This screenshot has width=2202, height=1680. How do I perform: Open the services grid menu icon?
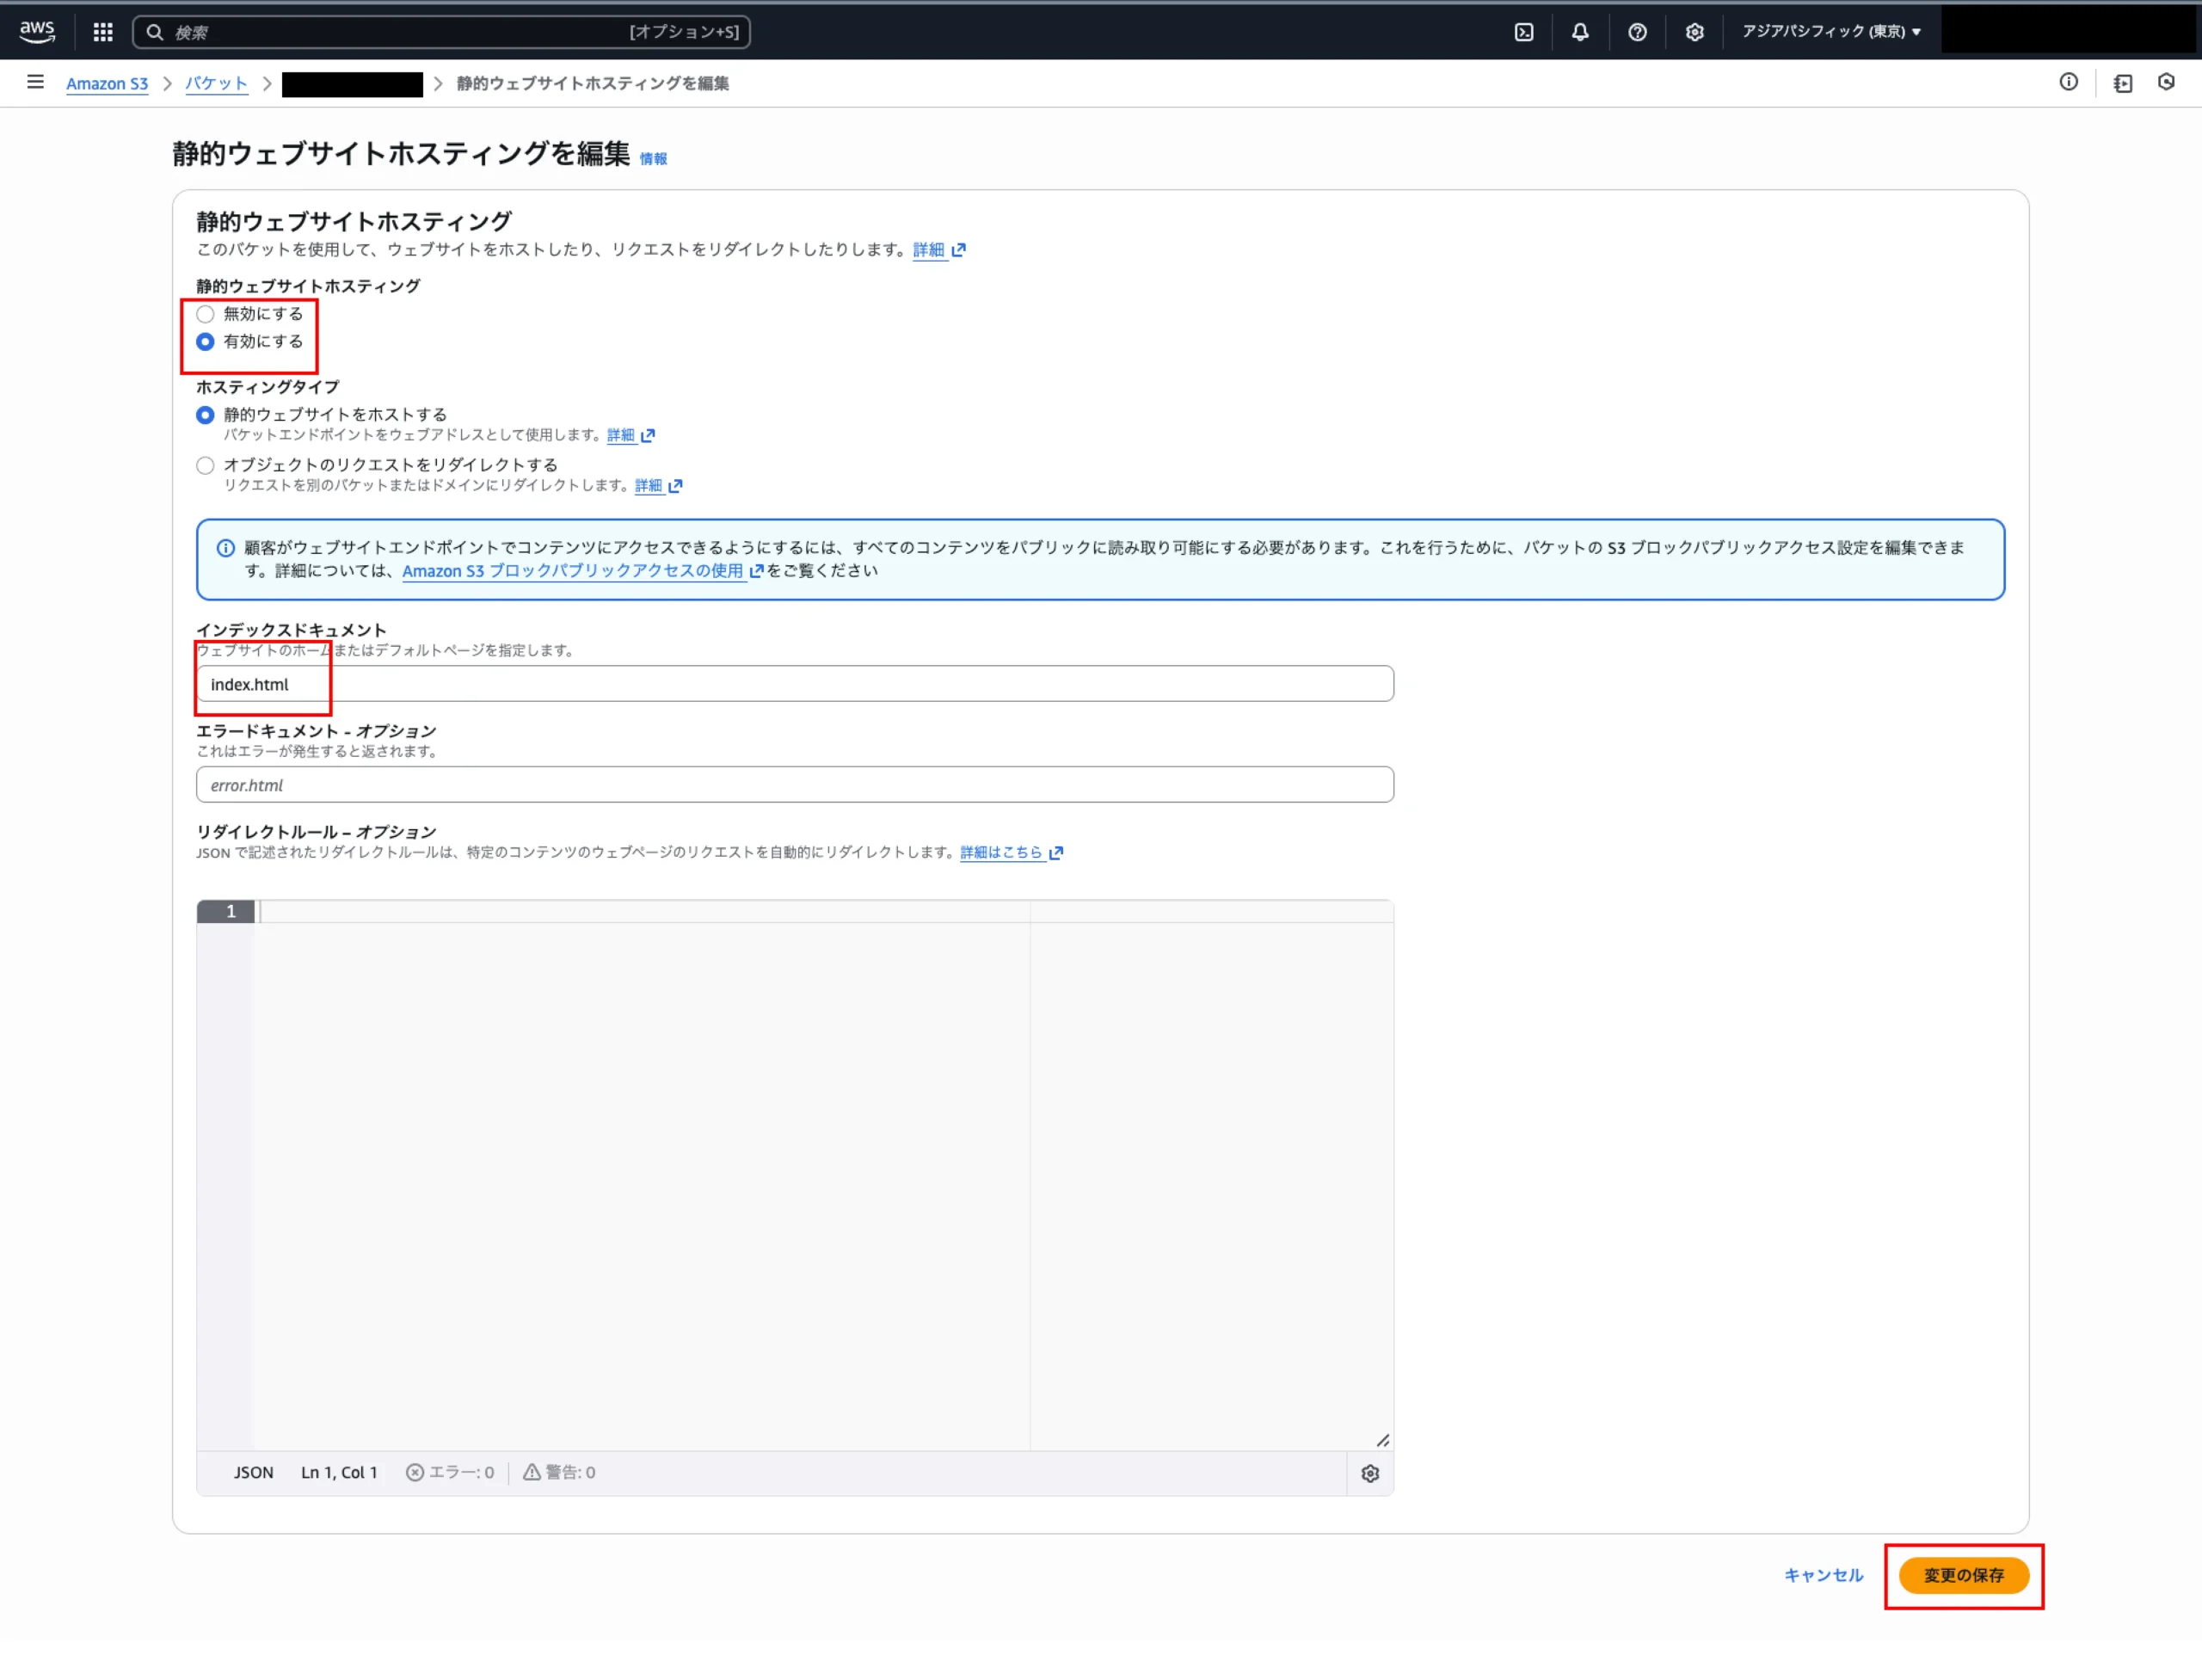click(102, 32)
